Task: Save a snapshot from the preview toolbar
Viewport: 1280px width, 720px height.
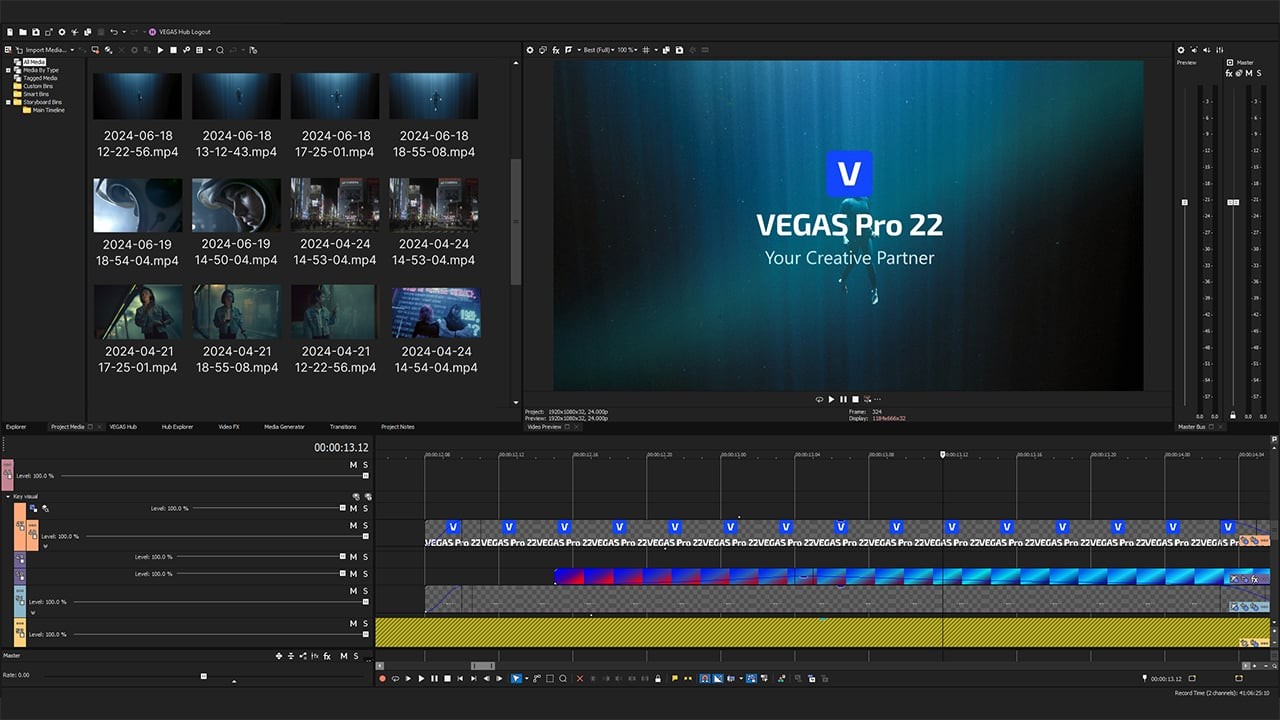Action: (x=679, y=50)
